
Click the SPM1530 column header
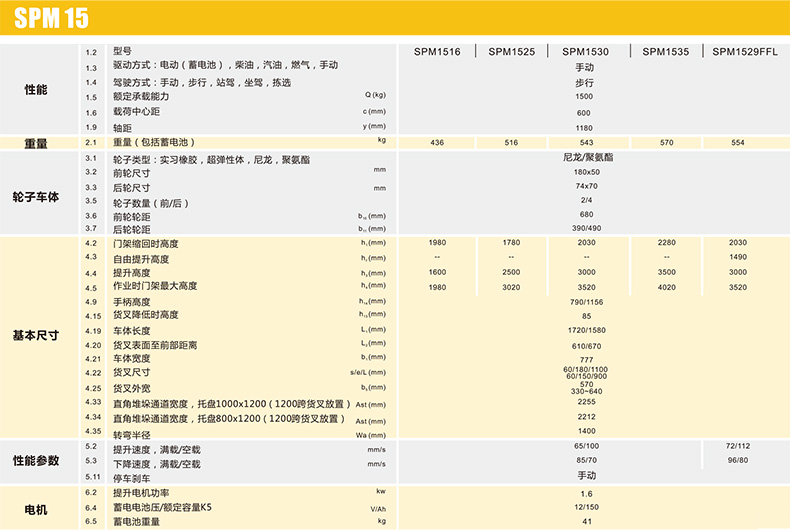(x=585, y=51)
